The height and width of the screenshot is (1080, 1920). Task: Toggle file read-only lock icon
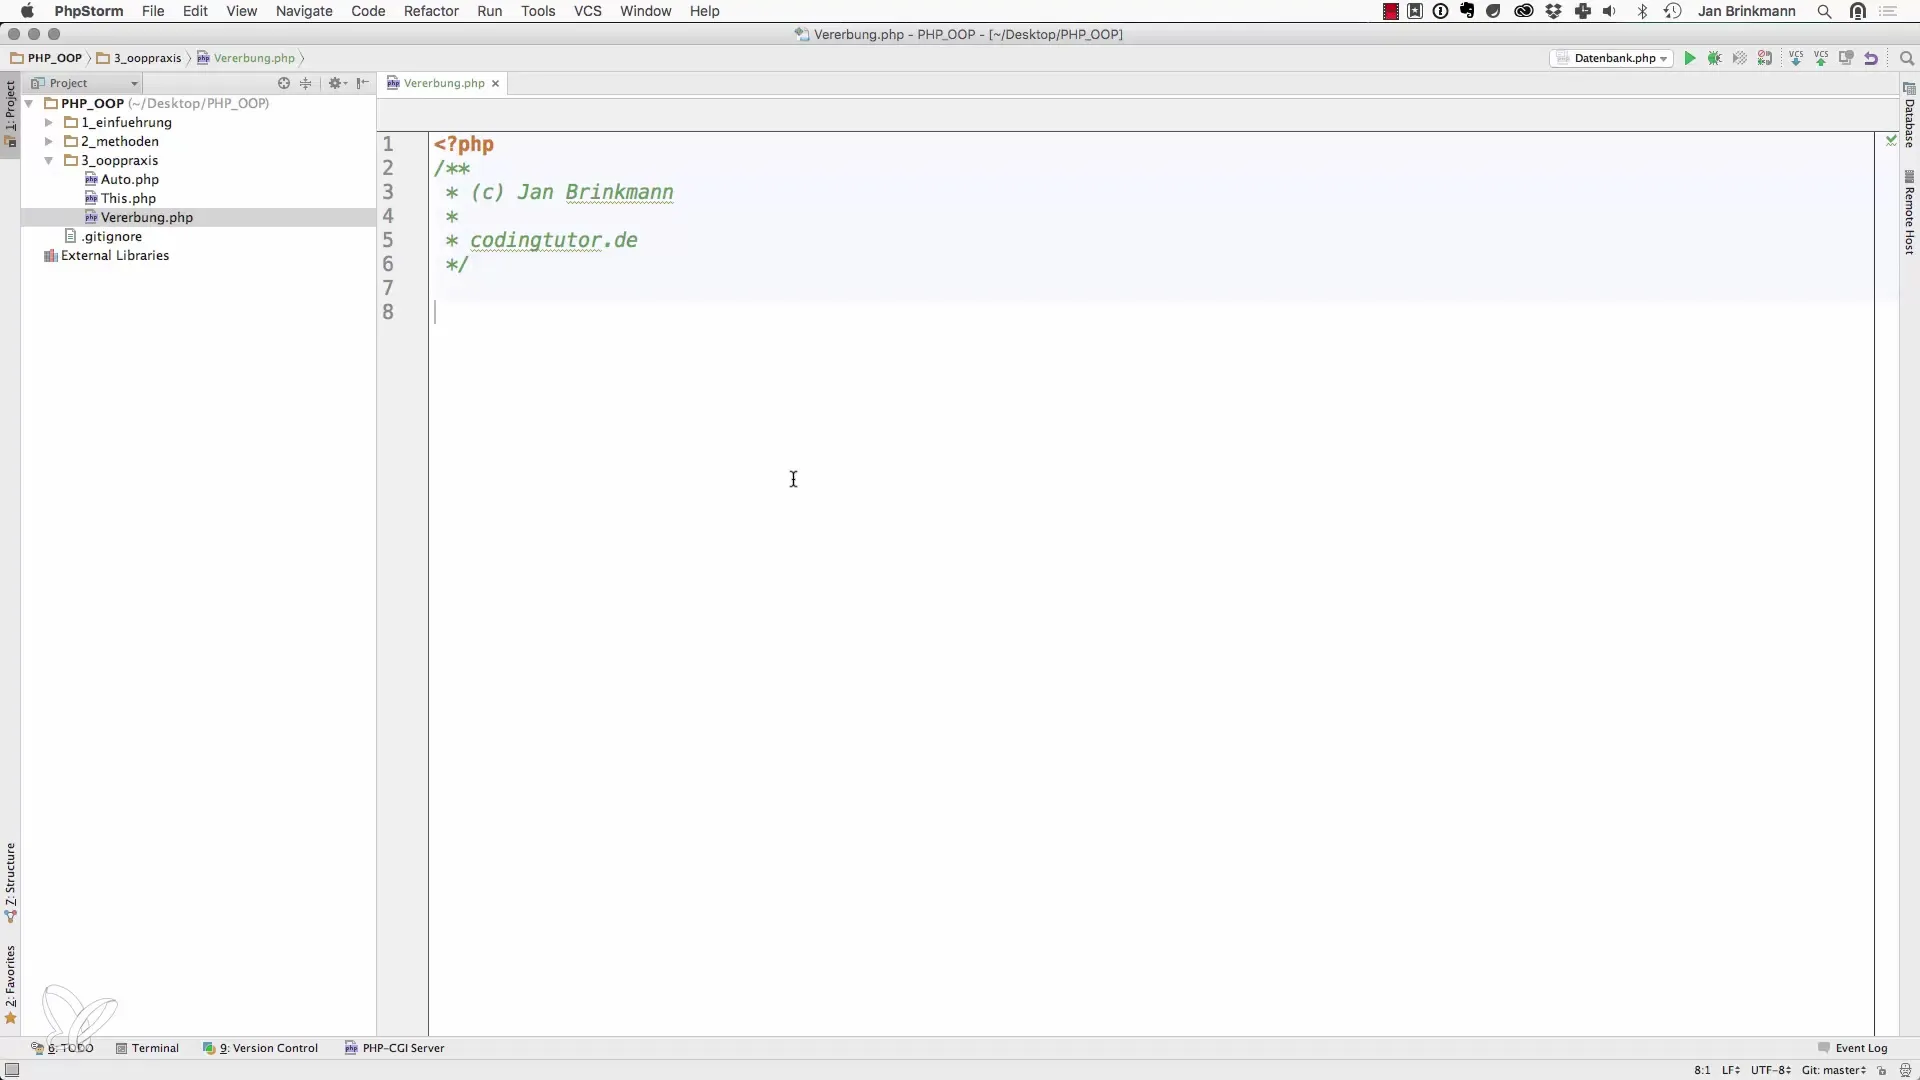click(x=1882, y=1070)
